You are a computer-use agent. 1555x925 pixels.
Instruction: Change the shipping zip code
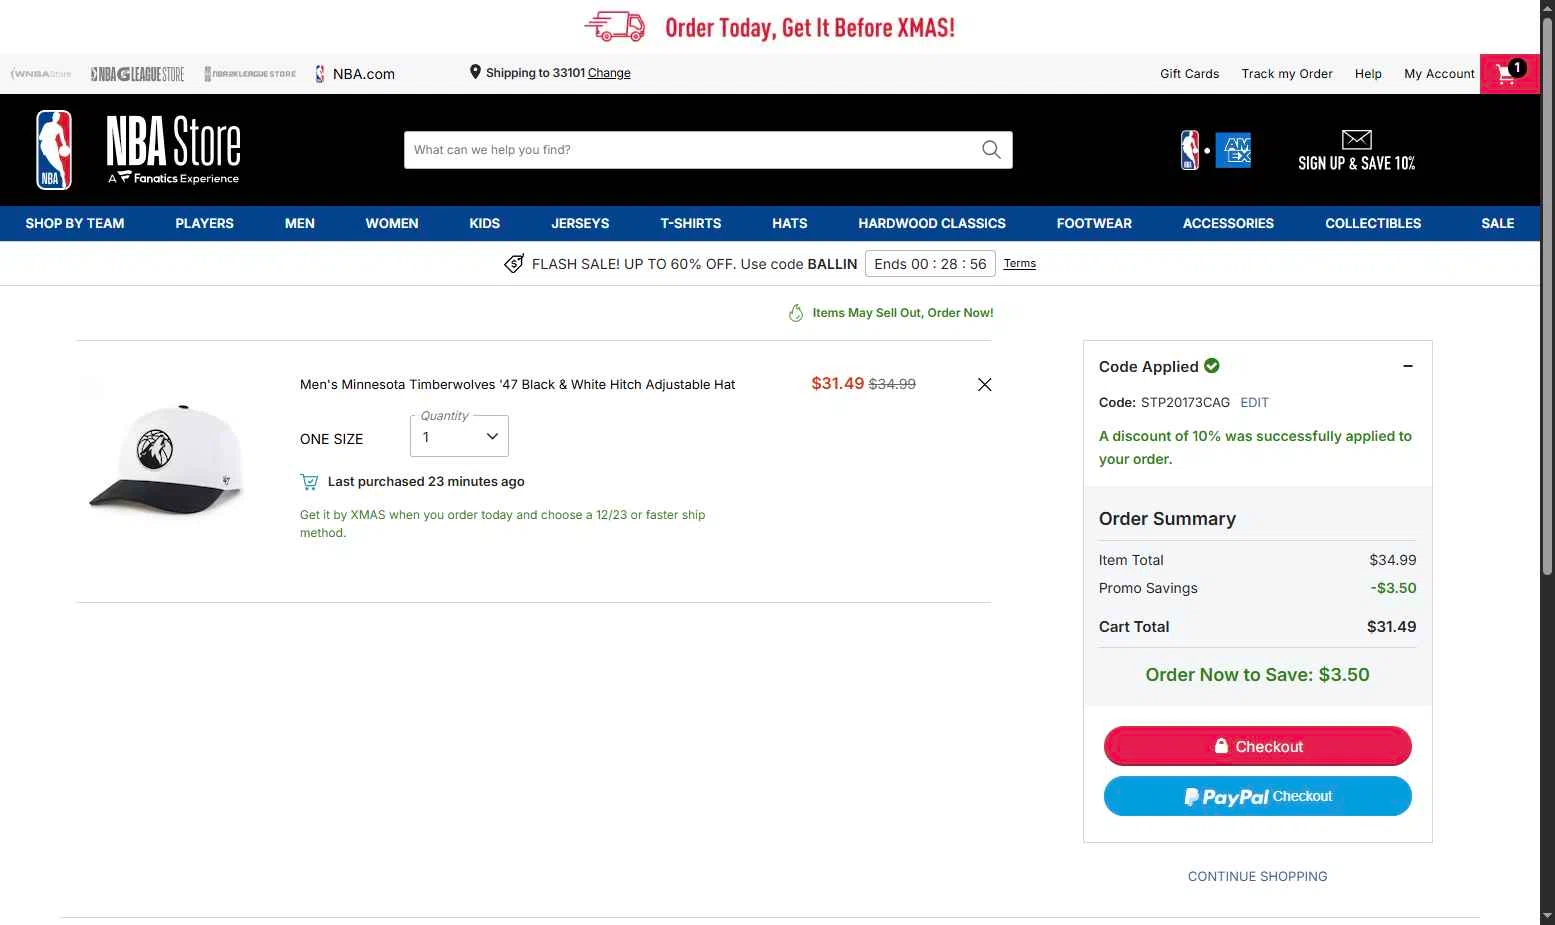point(609,73)
